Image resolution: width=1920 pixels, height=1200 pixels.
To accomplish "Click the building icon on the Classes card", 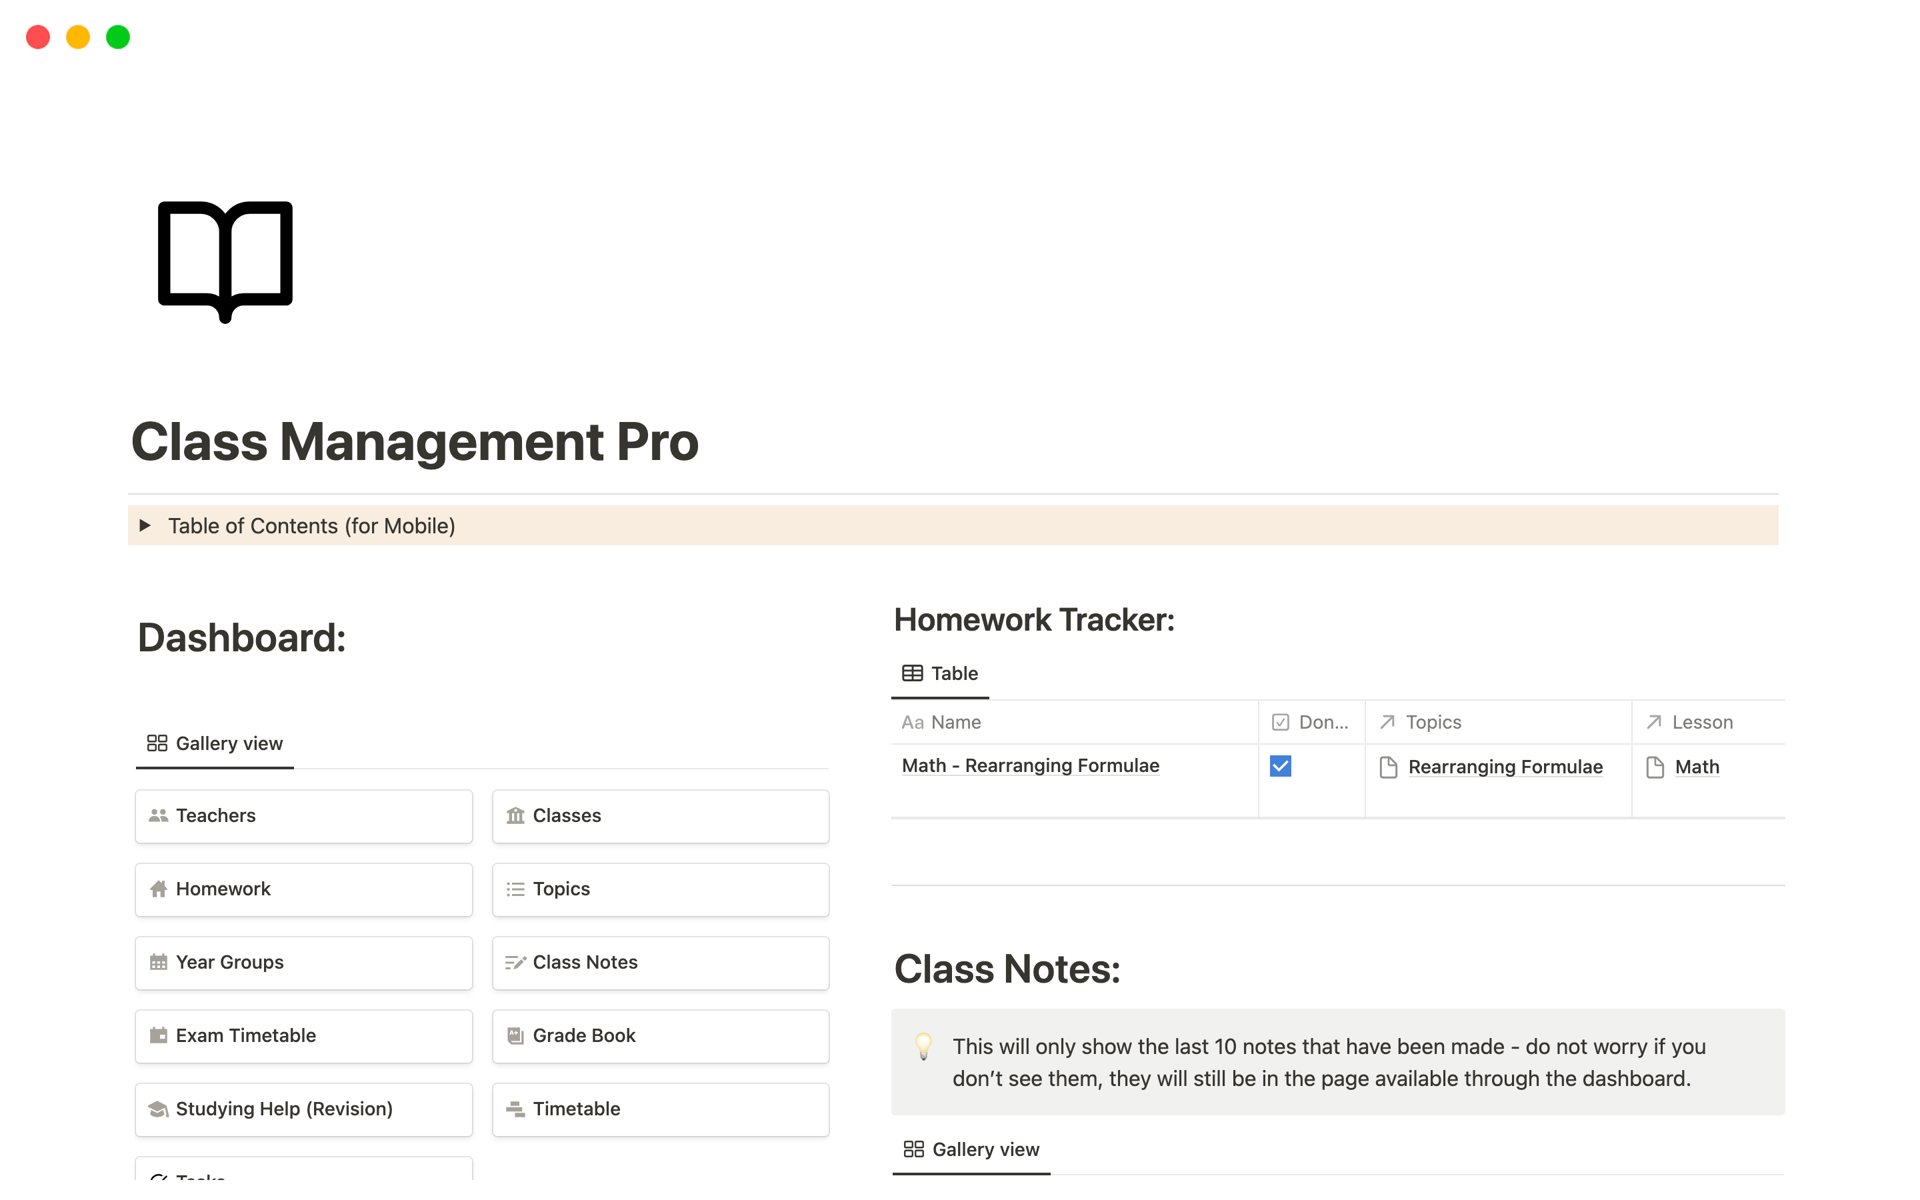I will pyautogui.click(x=515, y=815).
